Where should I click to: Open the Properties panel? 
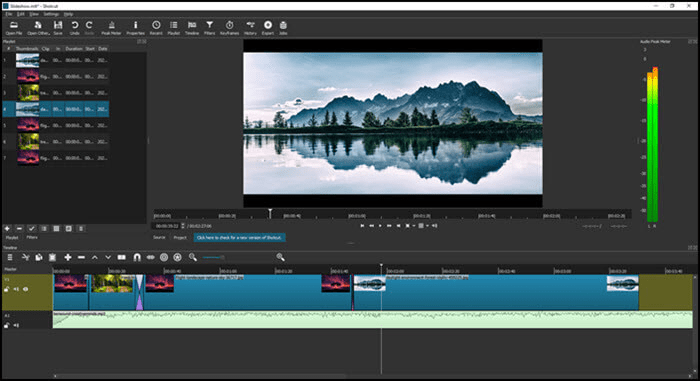coord(135,28)
